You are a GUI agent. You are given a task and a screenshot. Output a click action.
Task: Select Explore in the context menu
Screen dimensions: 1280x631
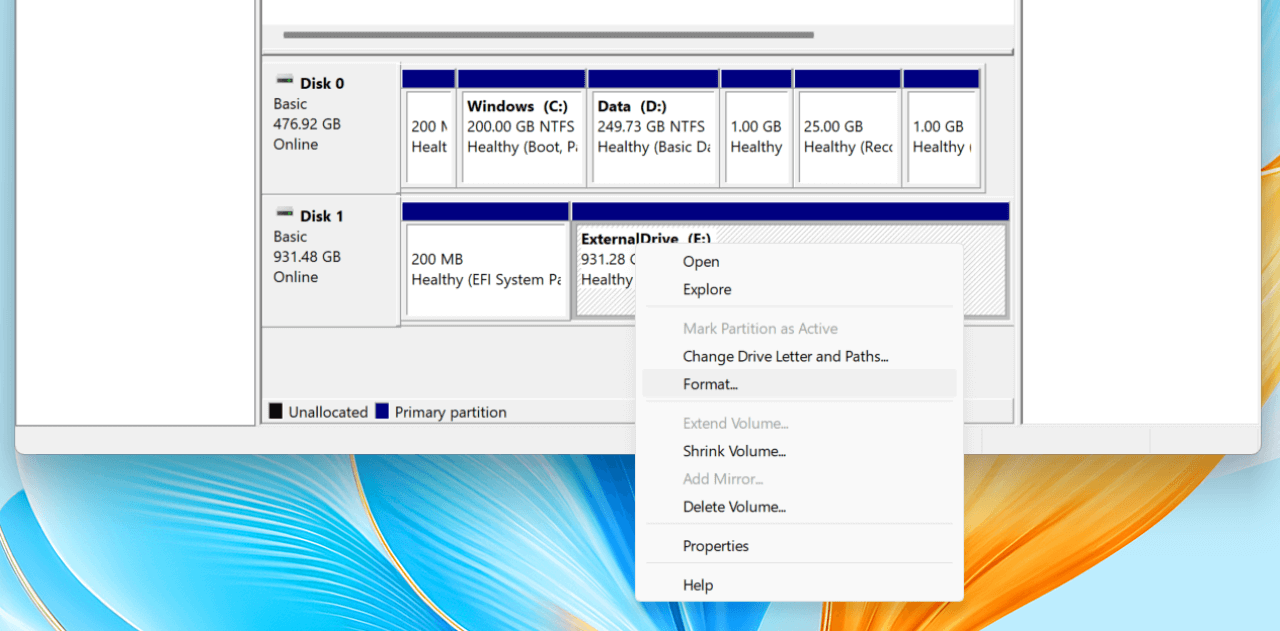pos(706,289)
